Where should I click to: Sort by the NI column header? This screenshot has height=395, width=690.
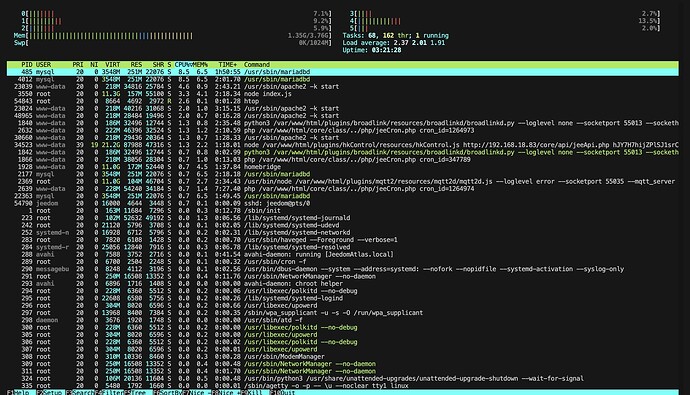94,65
